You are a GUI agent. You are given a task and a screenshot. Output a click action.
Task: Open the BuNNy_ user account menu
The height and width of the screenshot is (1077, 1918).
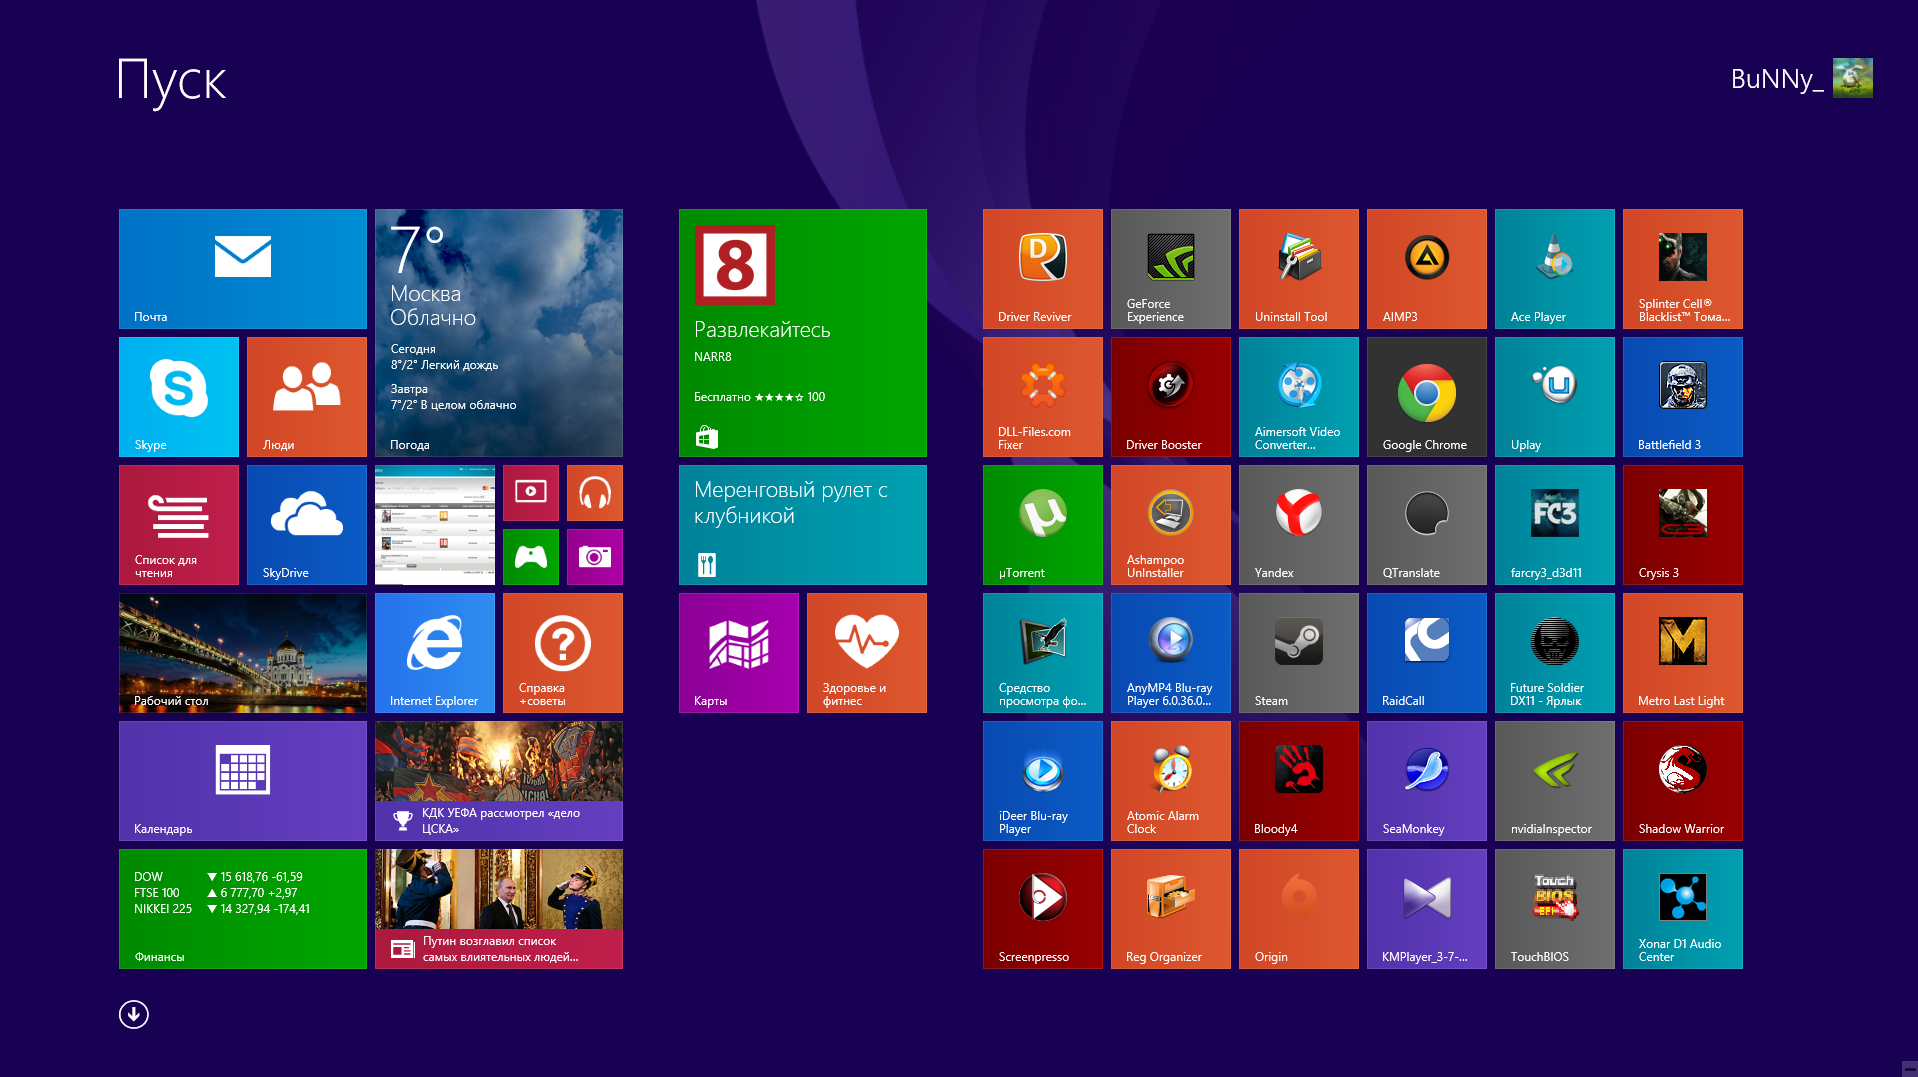click(x=1801, y=78)
